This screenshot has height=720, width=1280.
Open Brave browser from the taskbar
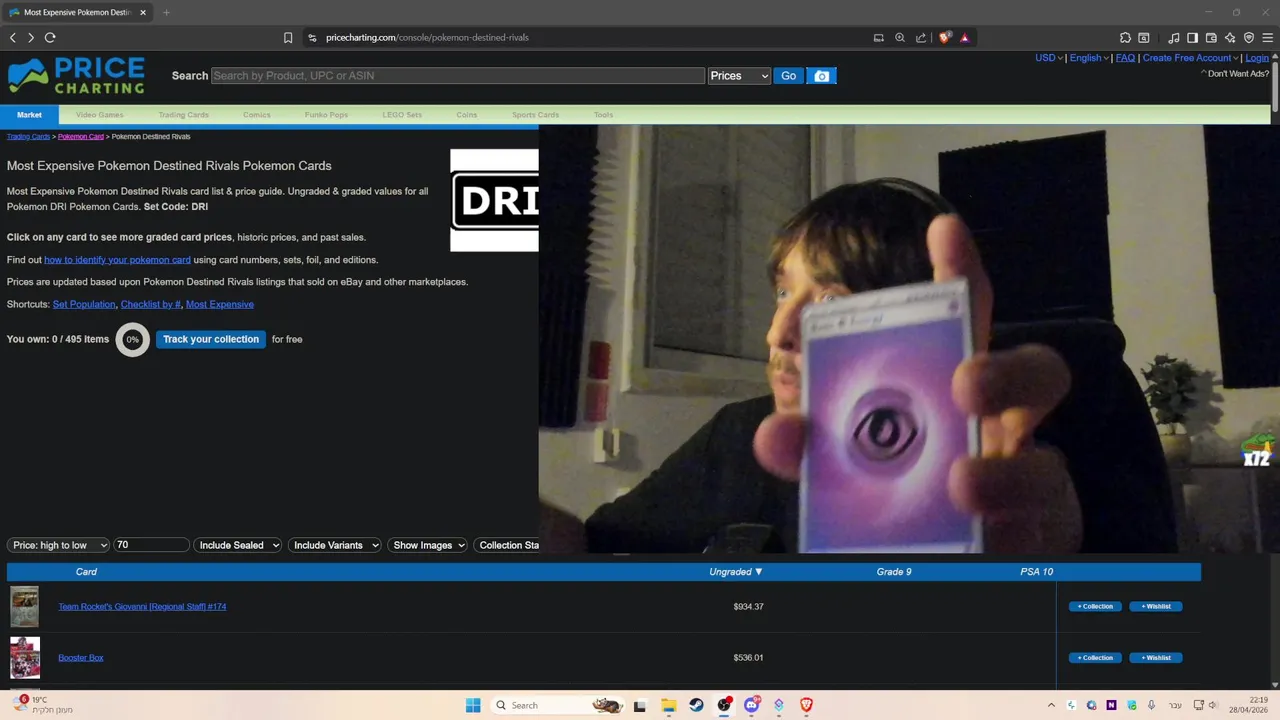[x=806, y=705]
